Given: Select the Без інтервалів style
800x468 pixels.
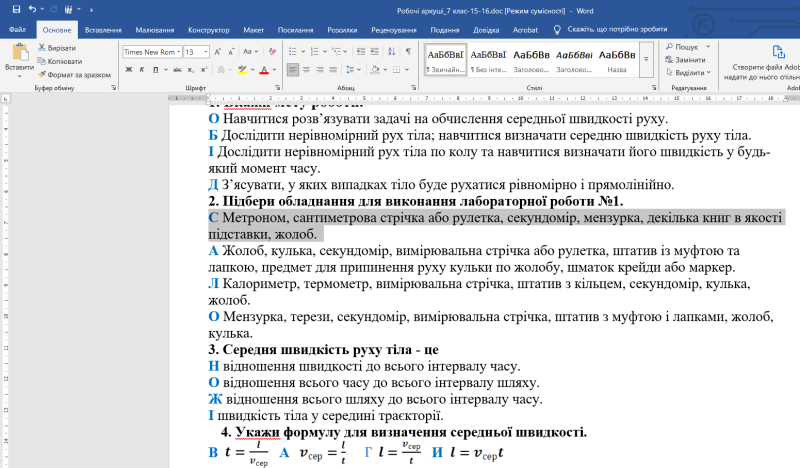Looking at the screenshot, I should pos(488,60).
